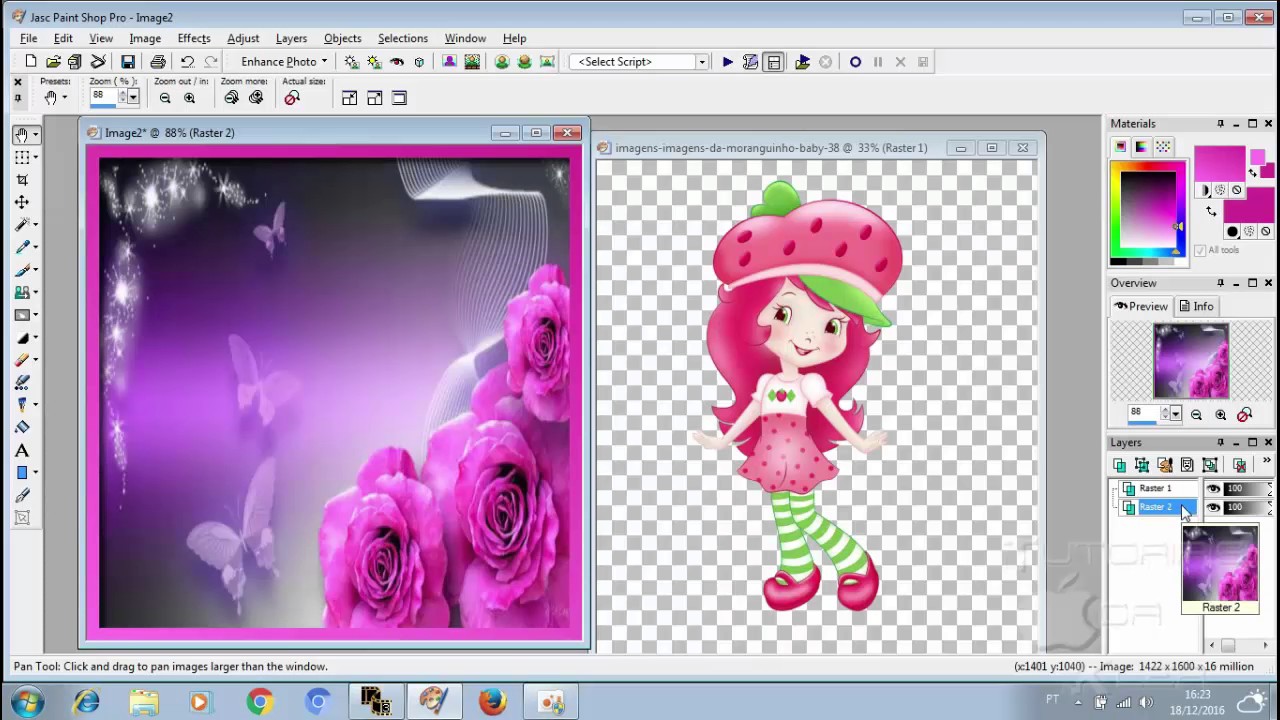
Task: Open the Effects menu
Action: point(194,38)
